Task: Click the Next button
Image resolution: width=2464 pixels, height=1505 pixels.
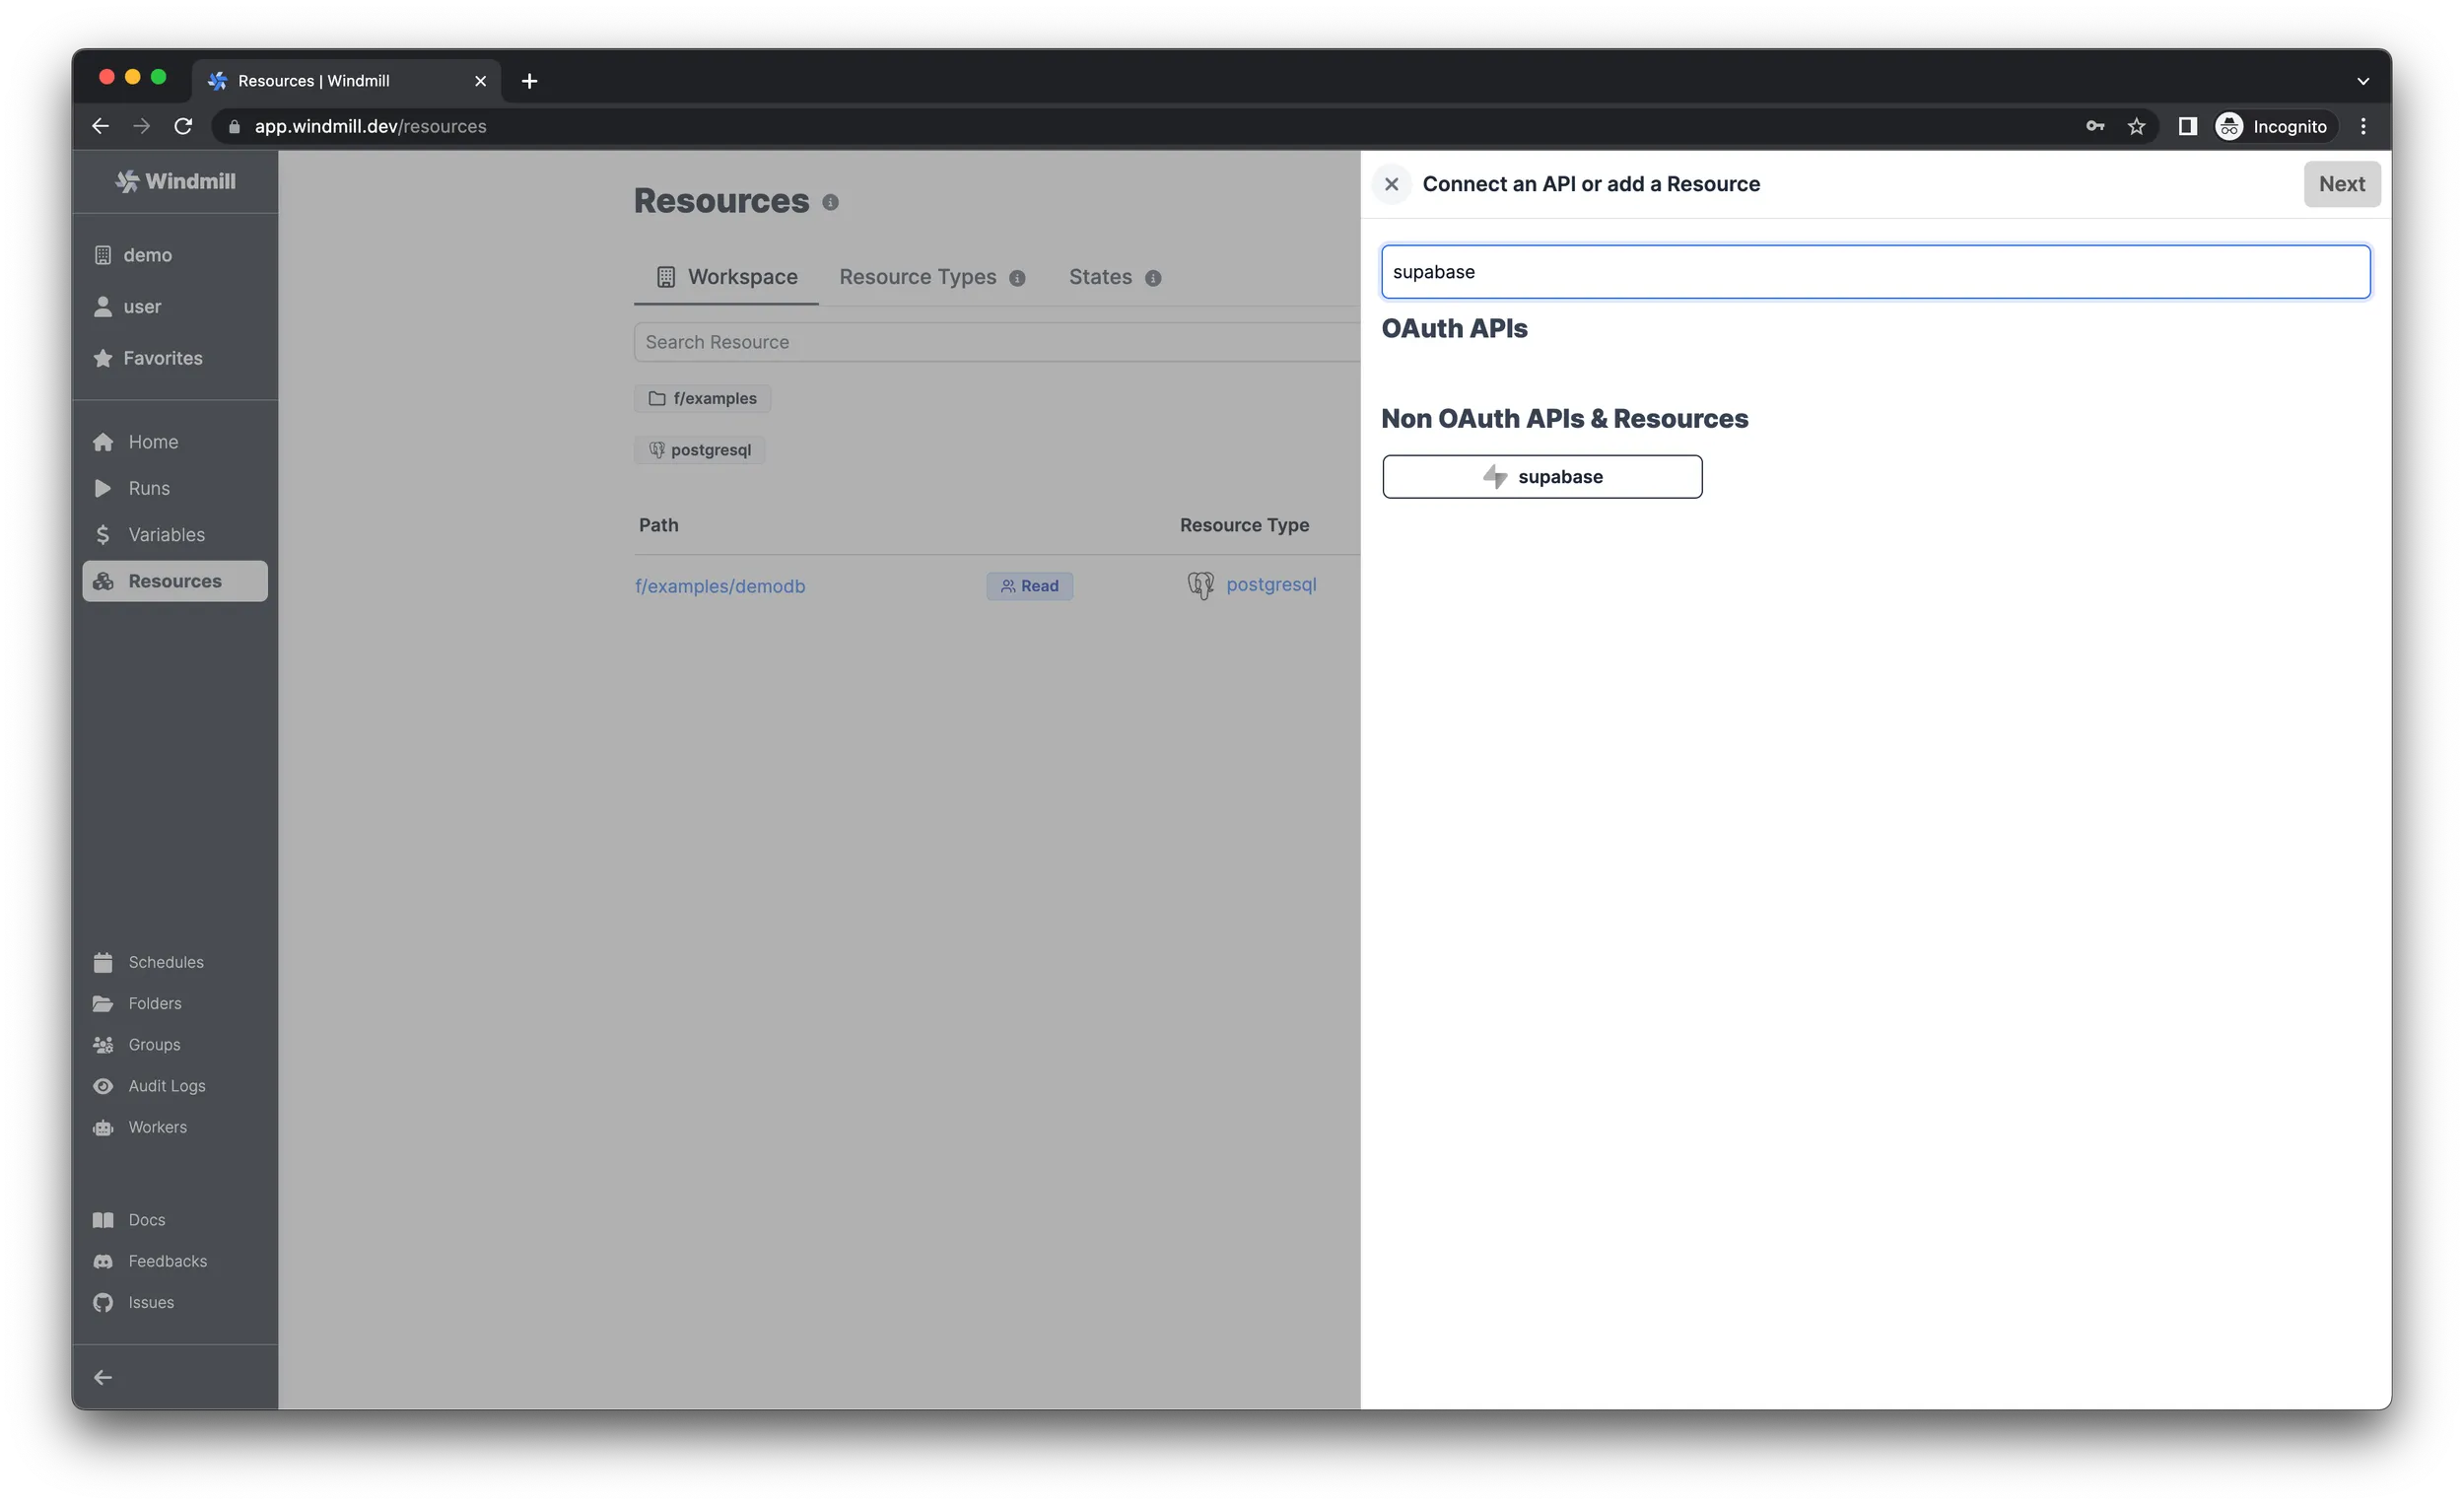Action: 2341,184
